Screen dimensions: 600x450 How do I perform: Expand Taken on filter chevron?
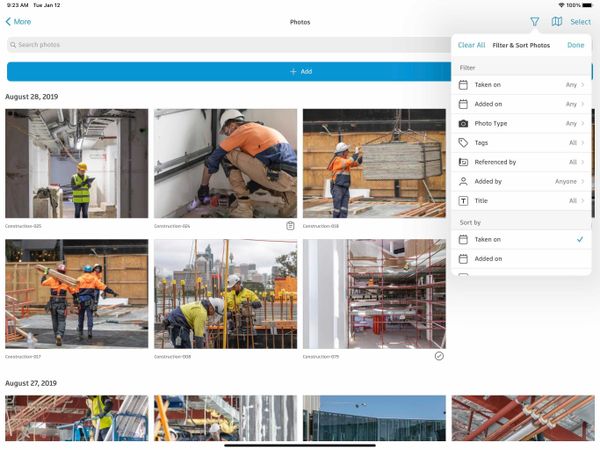(583, 85)
